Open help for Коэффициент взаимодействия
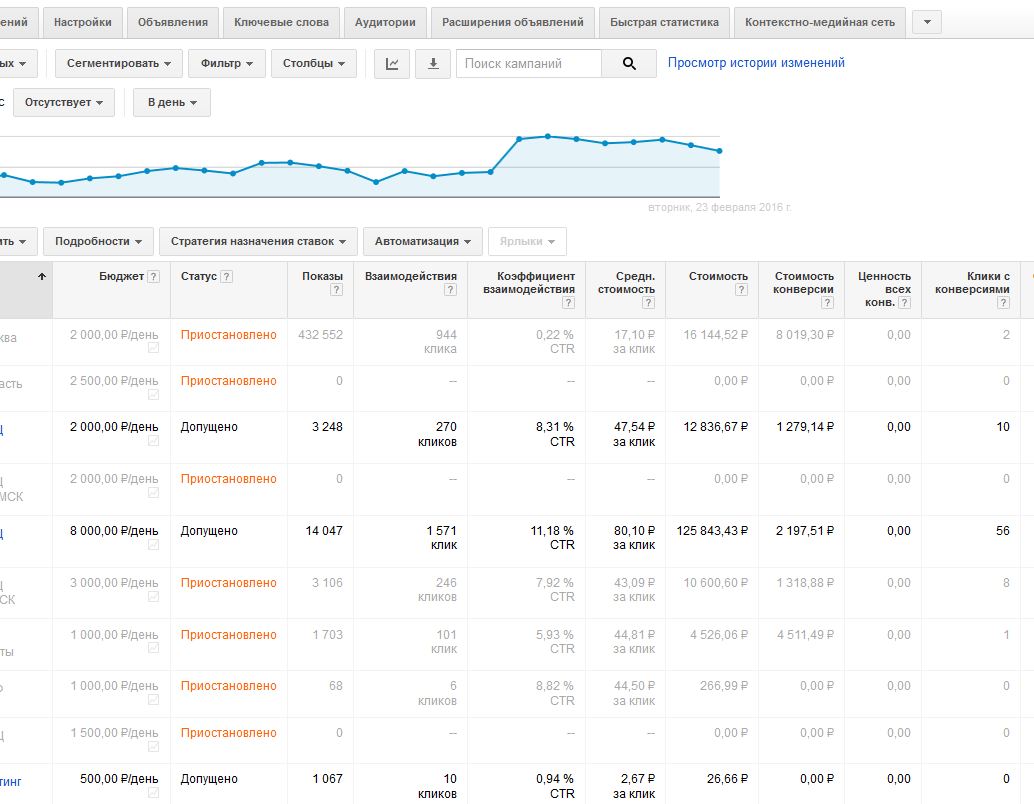1034x804 pixels. [568, 303]
